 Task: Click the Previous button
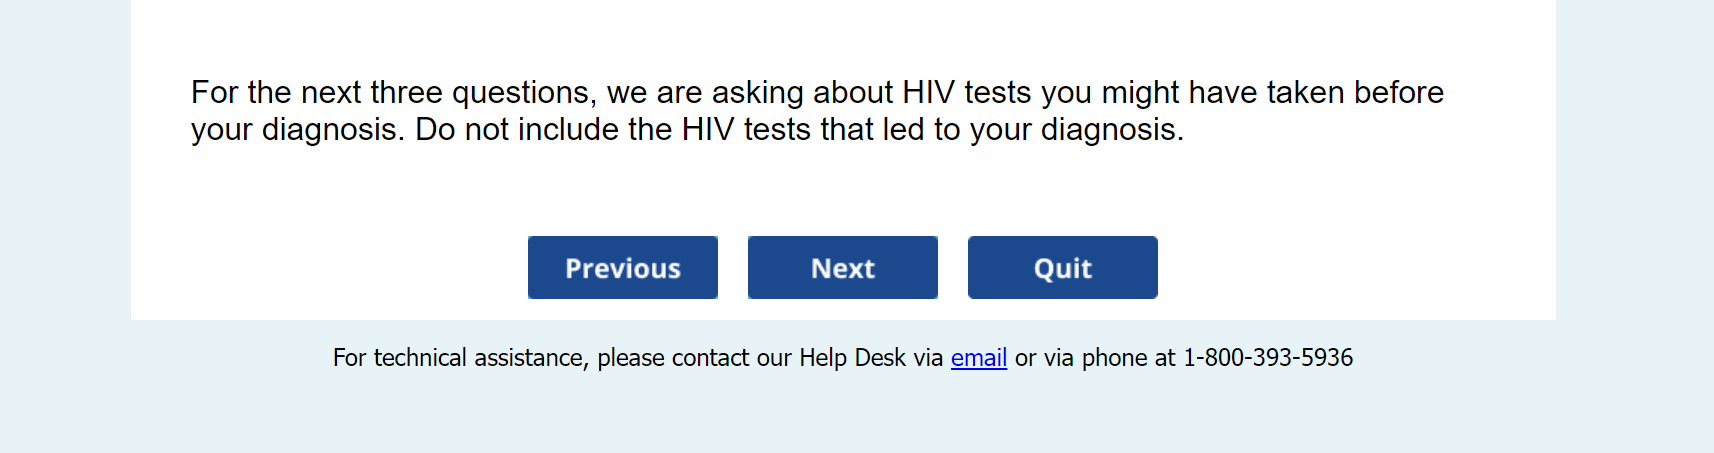622,268
